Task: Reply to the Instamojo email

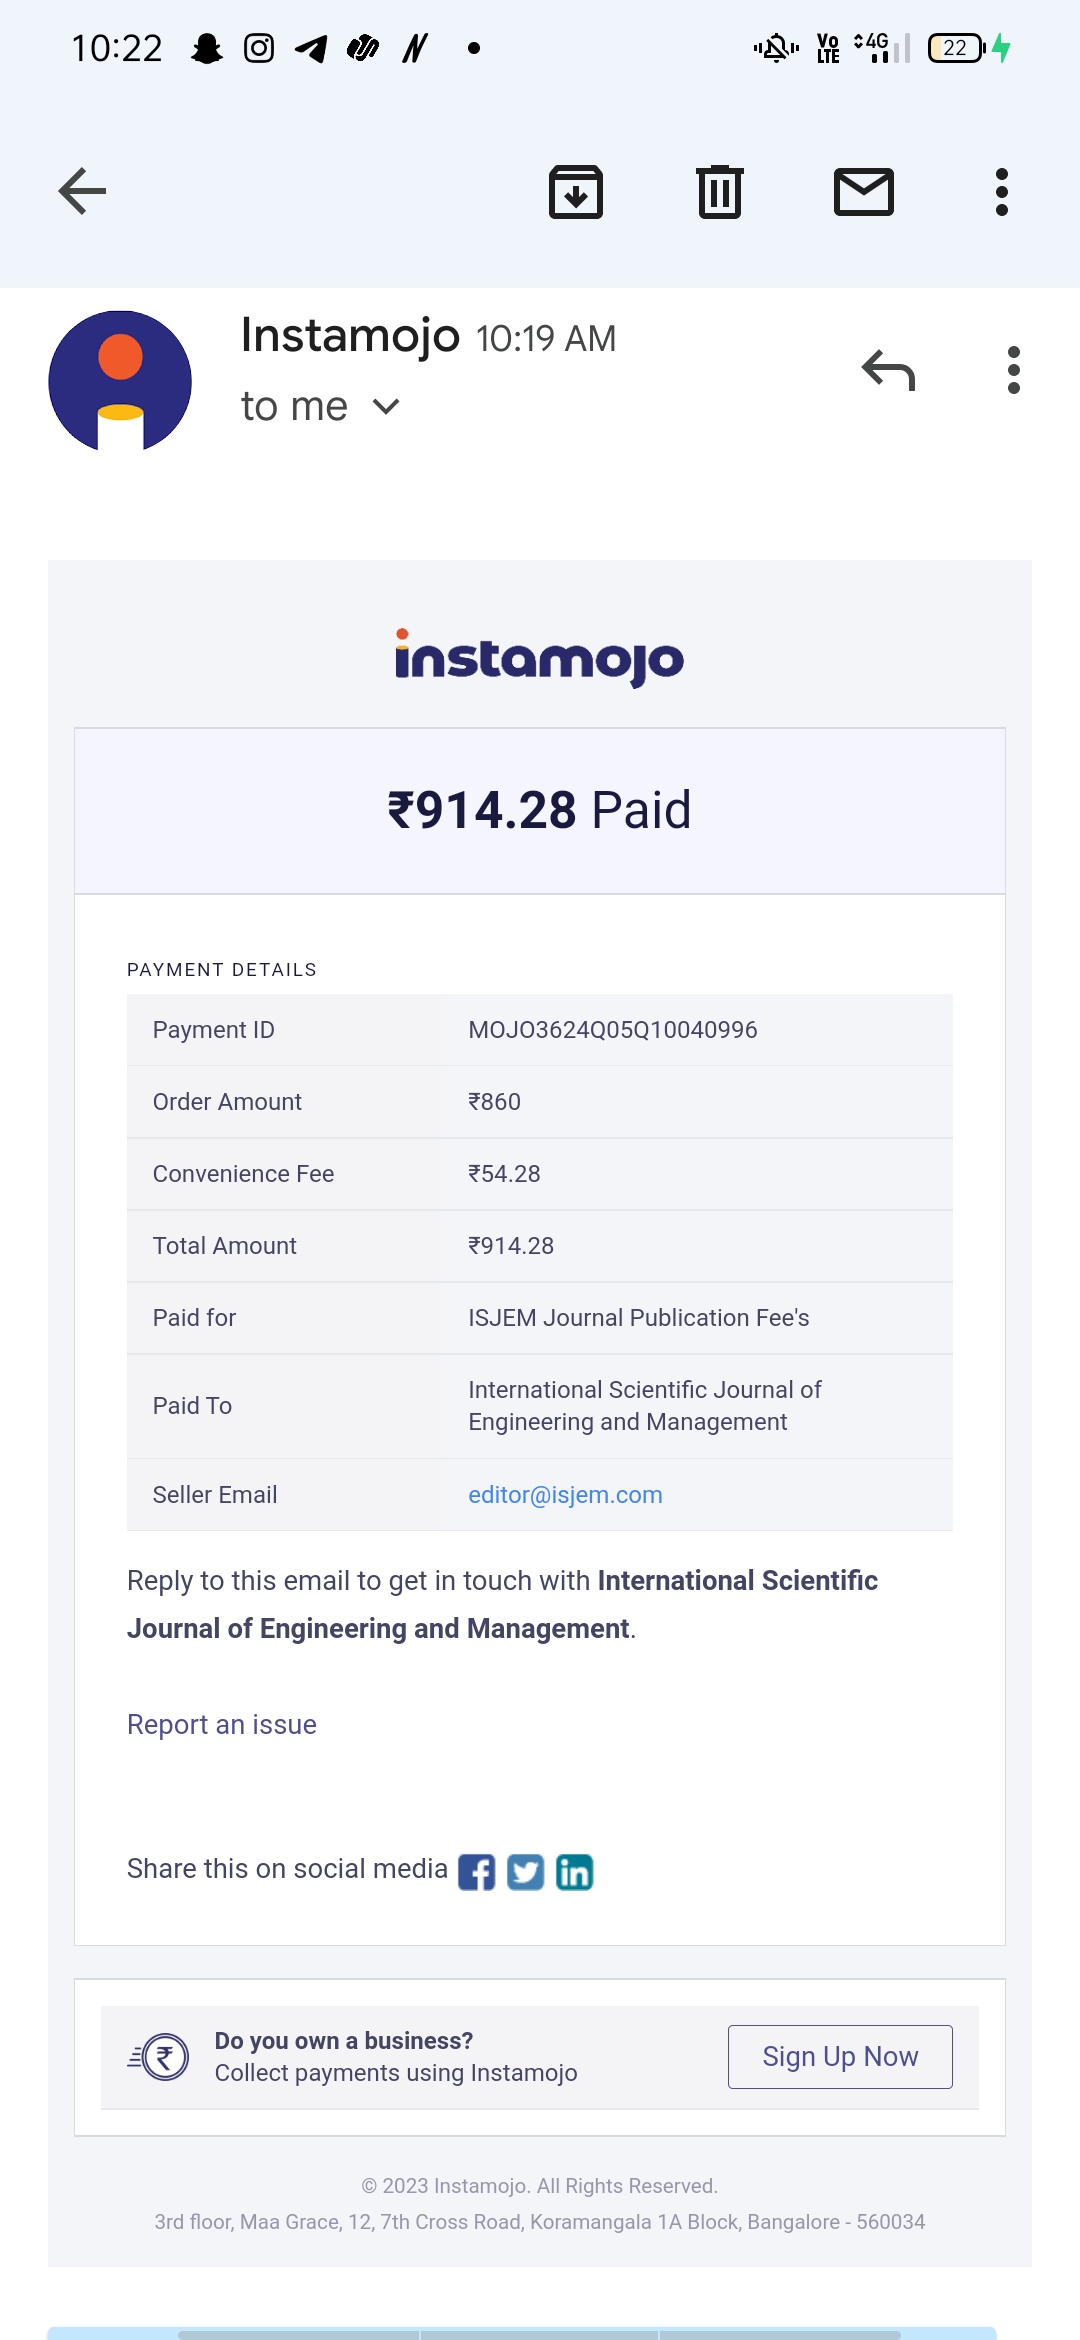Action: (888, 370)
